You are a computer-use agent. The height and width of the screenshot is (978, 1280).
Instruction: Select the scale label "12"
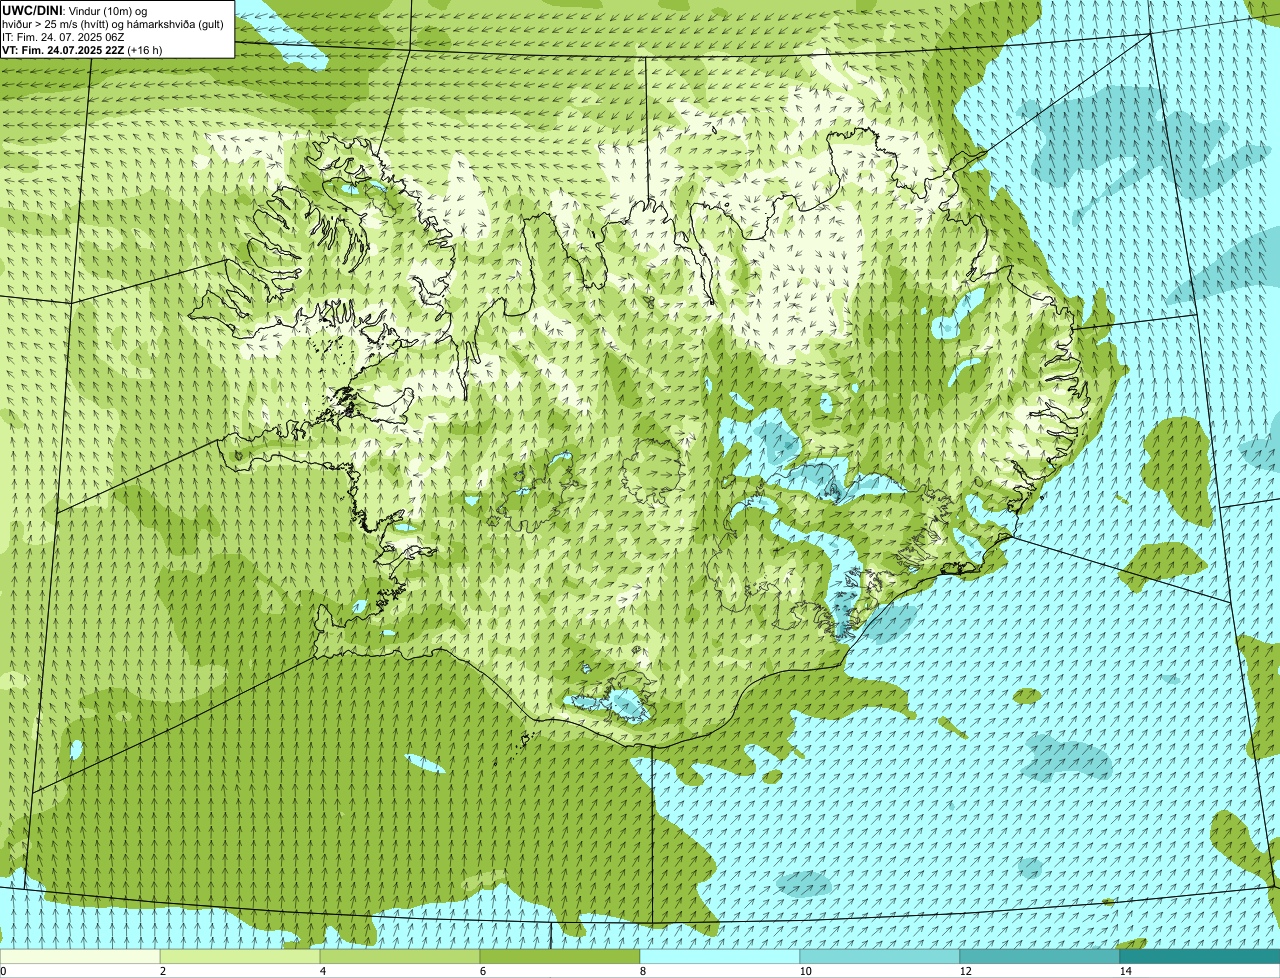click(965, 971)
